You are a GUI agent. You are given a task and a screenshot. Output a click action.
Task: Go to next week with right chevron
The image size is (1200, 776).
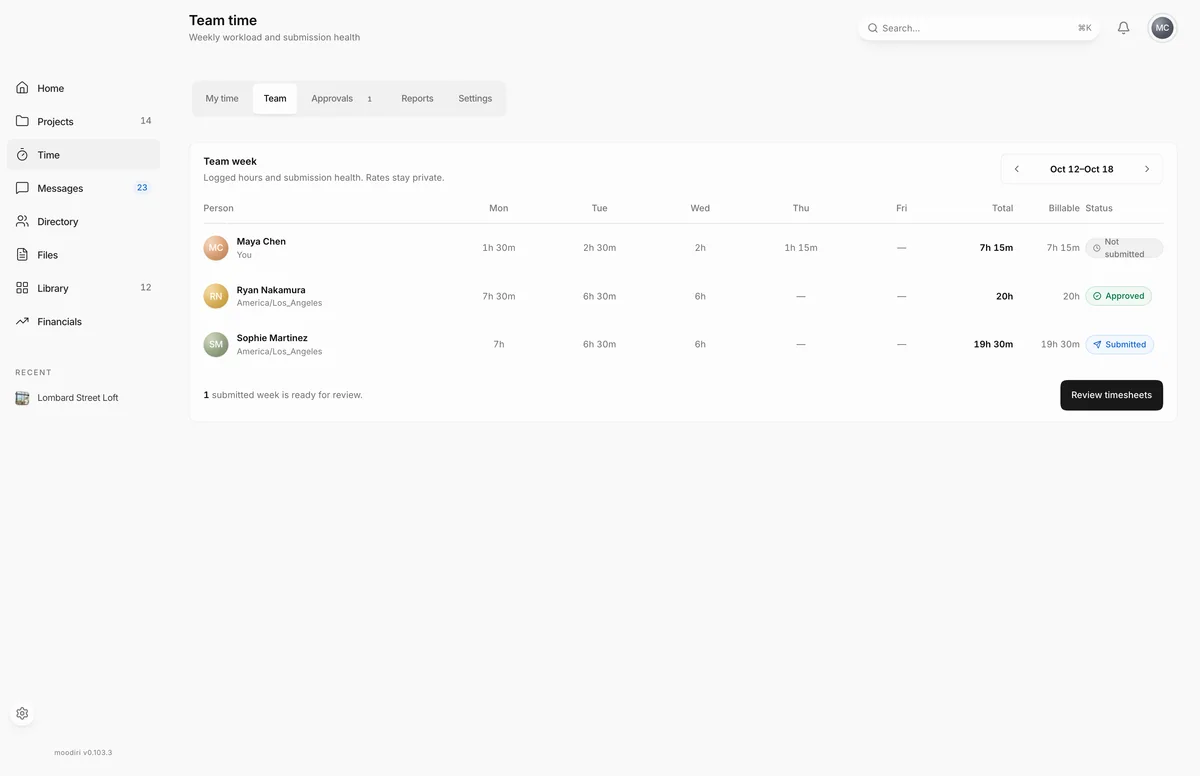coord(1147,169)
